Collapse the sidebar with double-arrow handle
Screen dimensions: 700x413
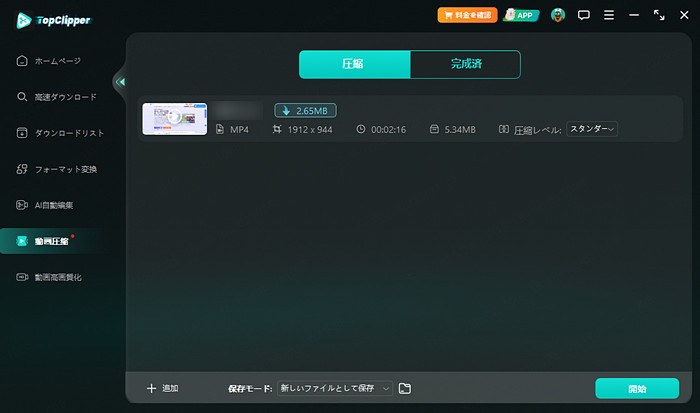tap(120, 82)
